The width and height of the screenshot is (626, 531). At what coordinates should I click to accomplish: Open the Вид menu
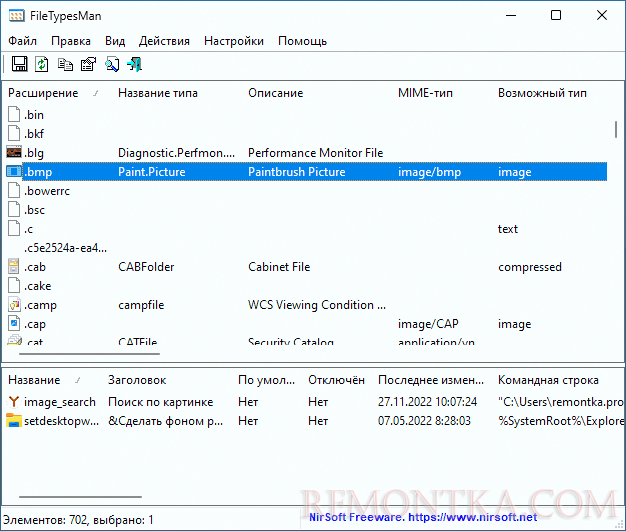[x=115, y=41]
